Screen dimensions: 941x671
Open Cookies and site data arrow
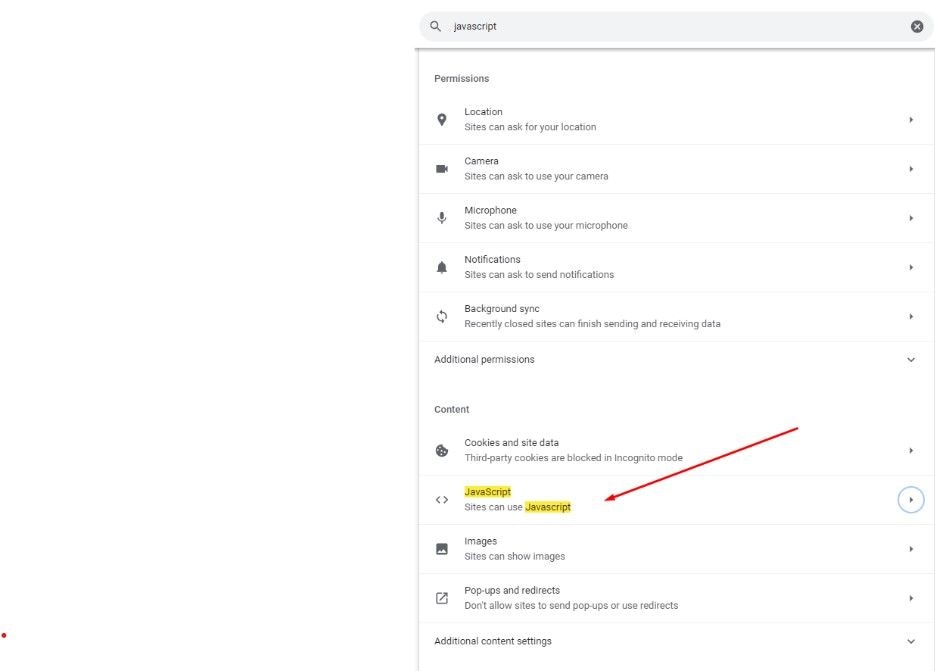(911, 450)
